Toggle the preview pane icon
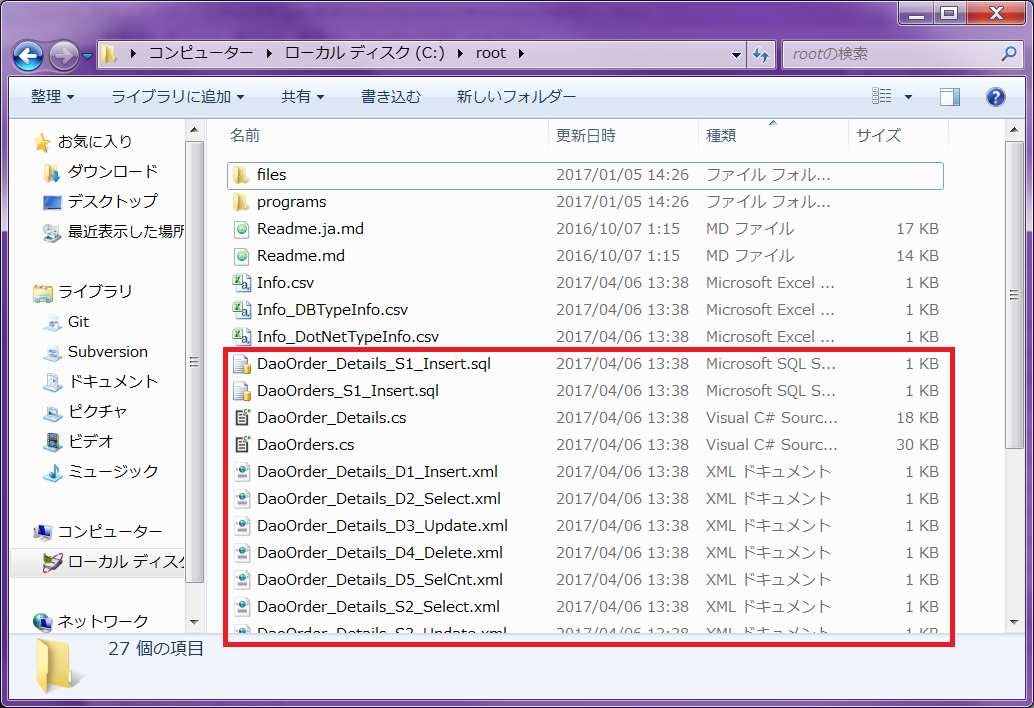The height and width of the screenshot is (708, 1034). click(x=949, y=97)
